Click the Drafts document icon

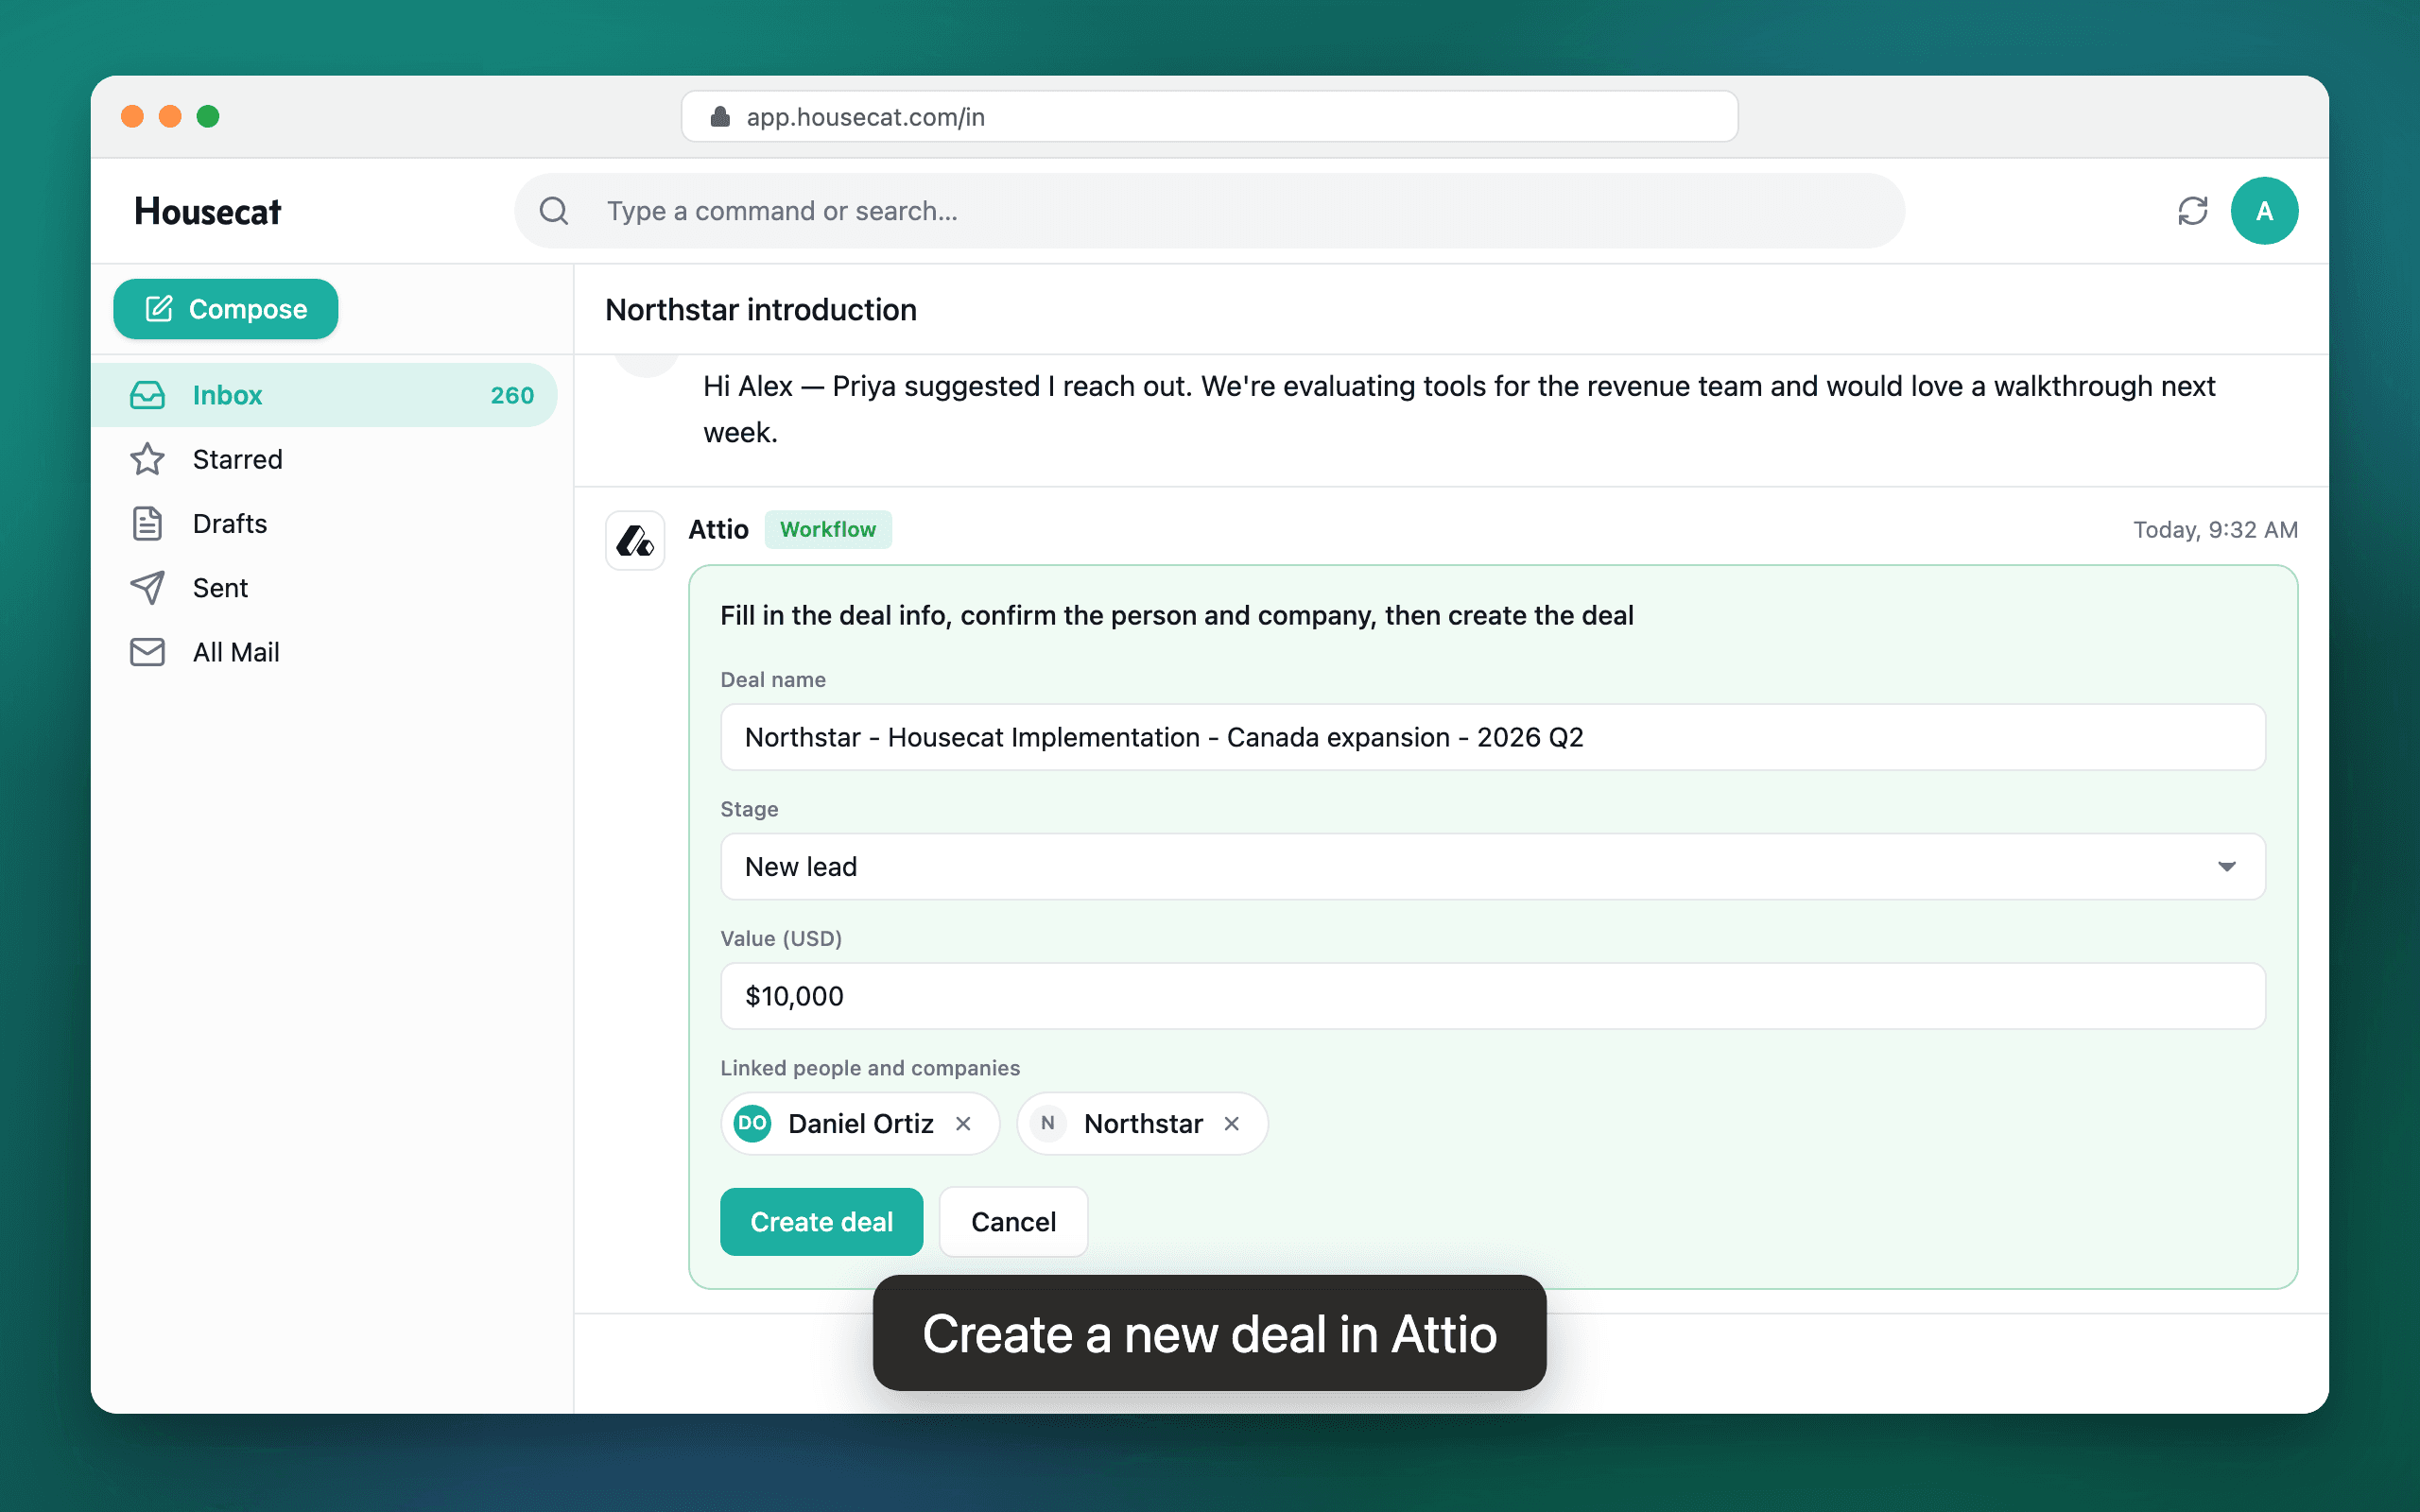click(147, 524)
